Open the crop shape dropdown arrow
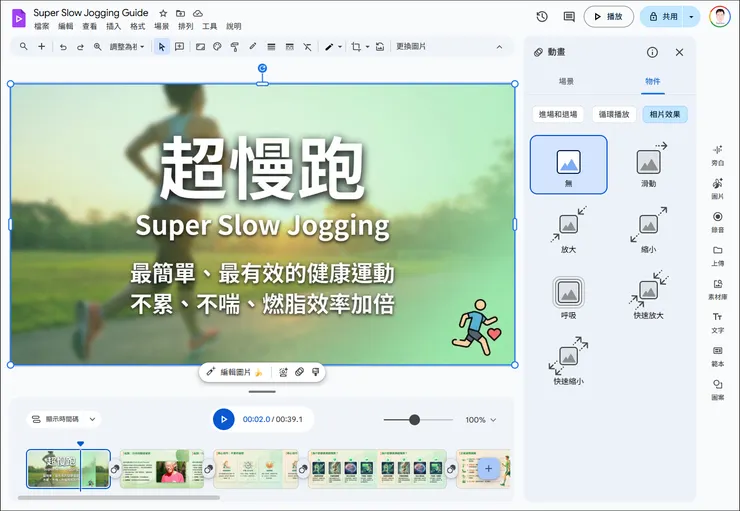The width and height of the screenshot is (740, 511). 367,47
